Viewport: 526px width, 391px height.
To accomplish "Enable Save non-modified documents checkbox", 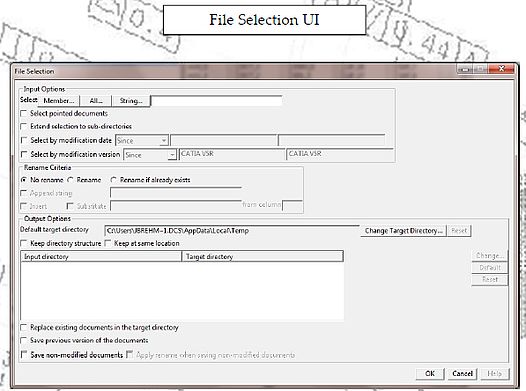I will [x=24, y=354].
